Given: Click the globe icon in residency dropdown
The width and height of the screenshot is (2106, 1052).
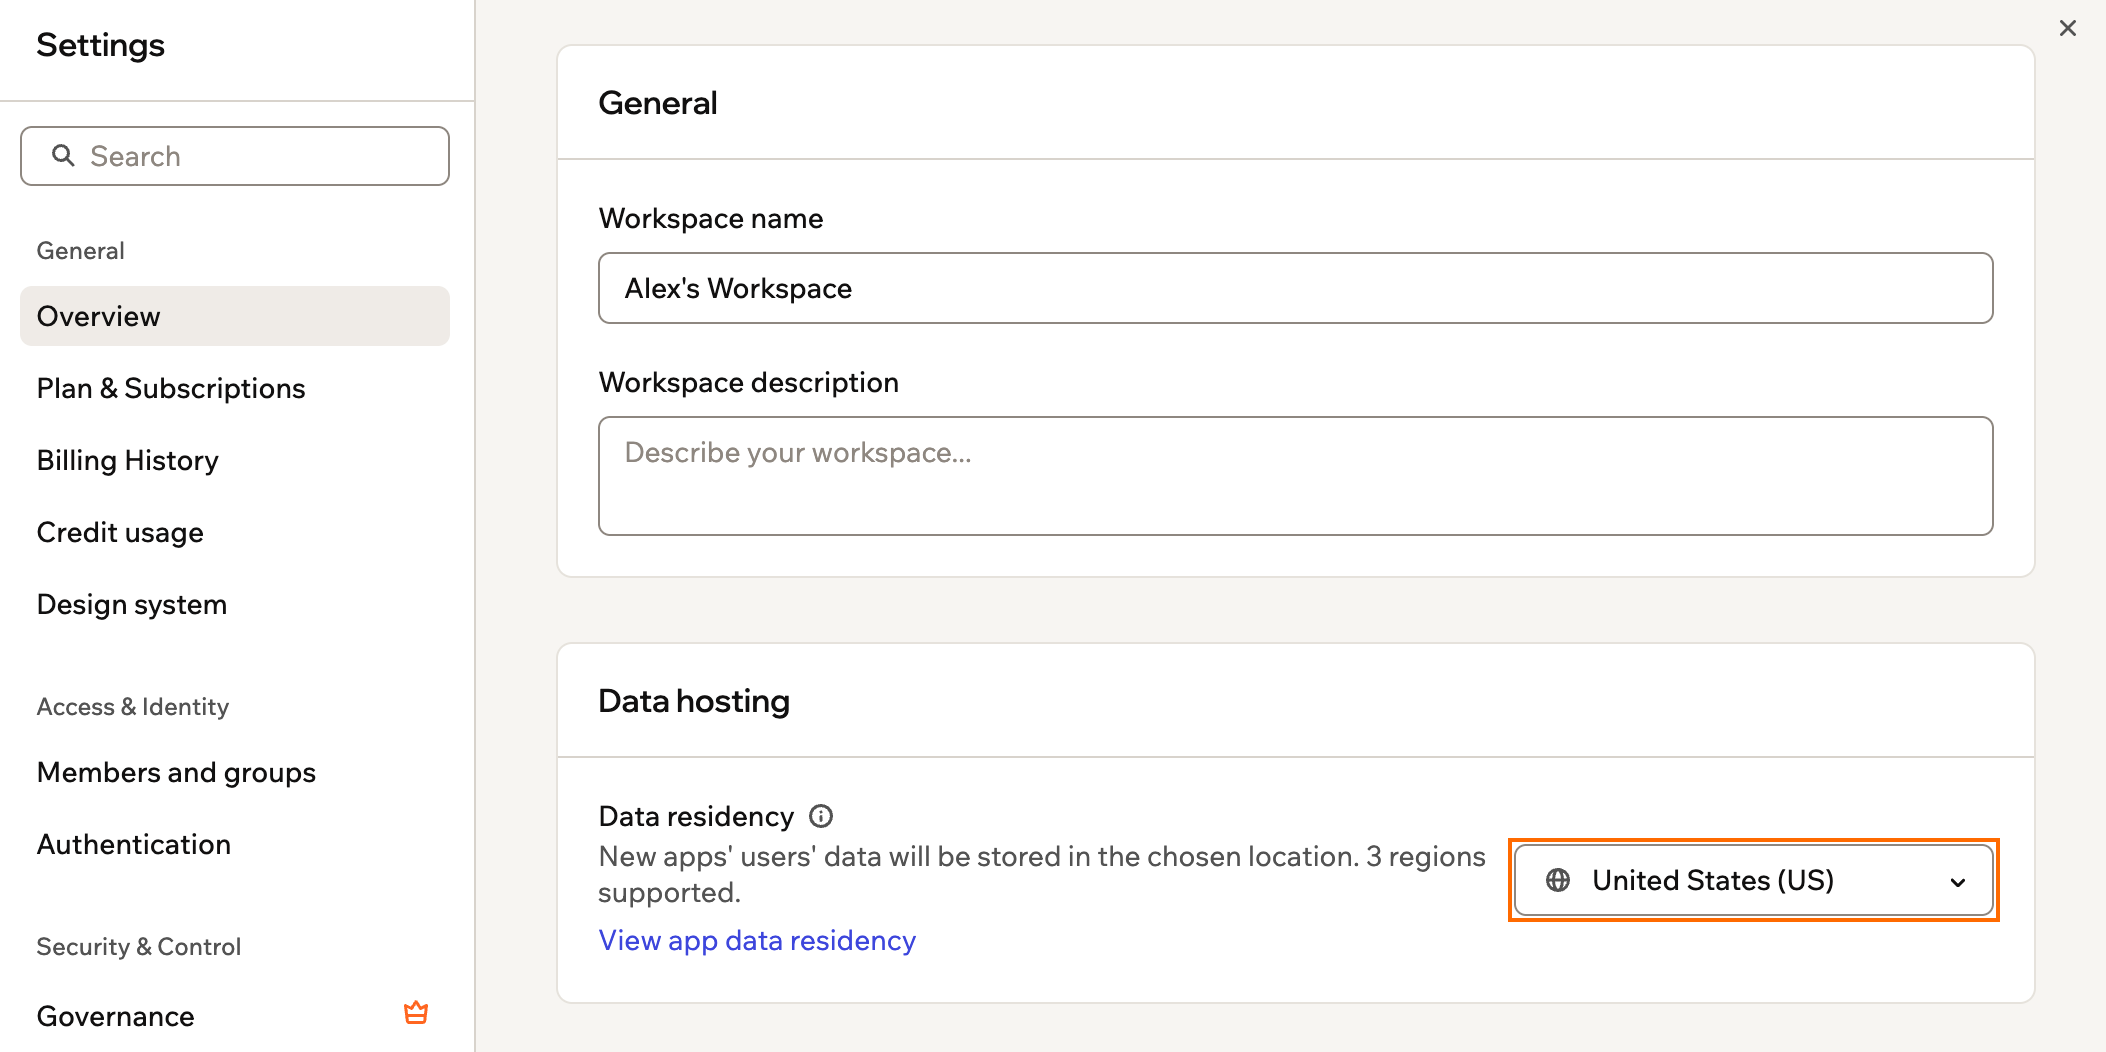Looking at the screenshot, I should coord(1558,880).
